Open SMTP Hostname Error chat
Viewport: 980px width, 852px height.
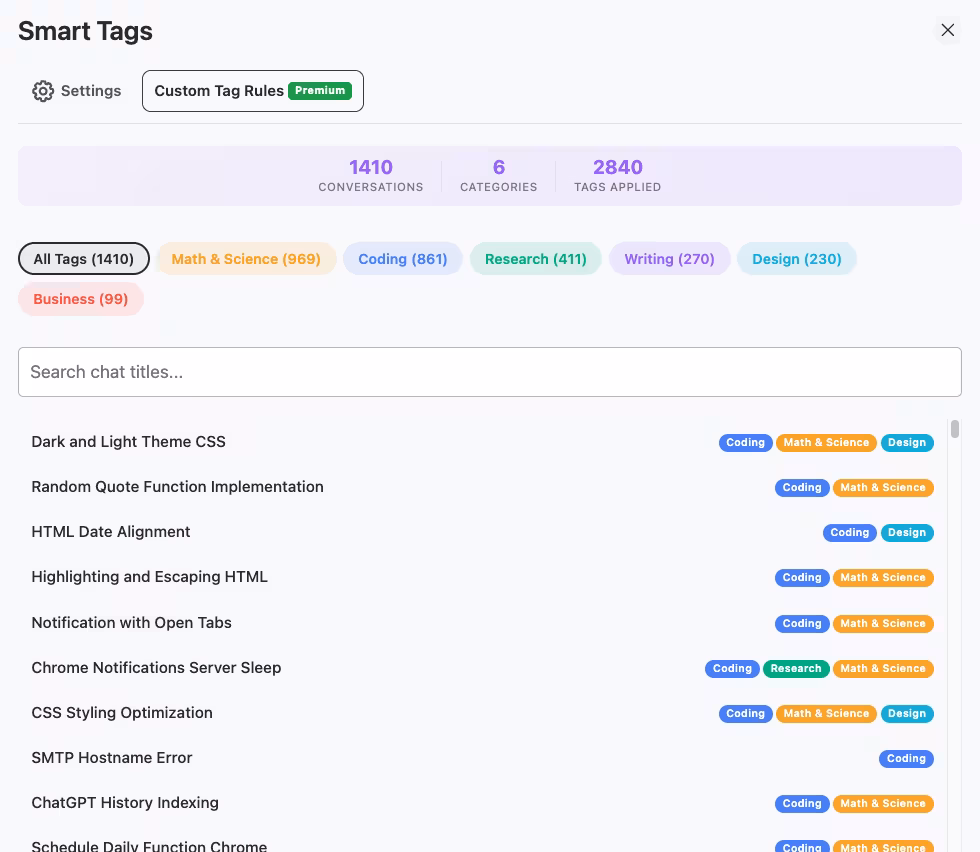112,758
